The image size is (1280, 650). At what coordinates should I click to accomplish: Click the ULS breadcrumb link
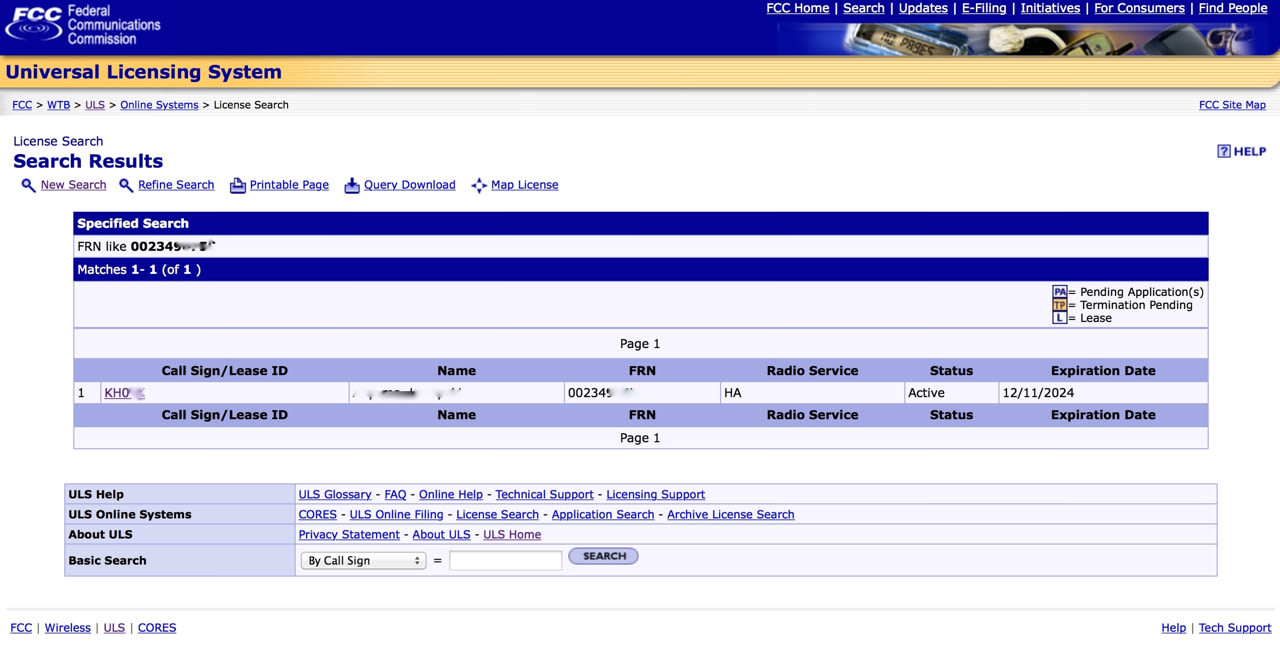click(x=95, y=105)
